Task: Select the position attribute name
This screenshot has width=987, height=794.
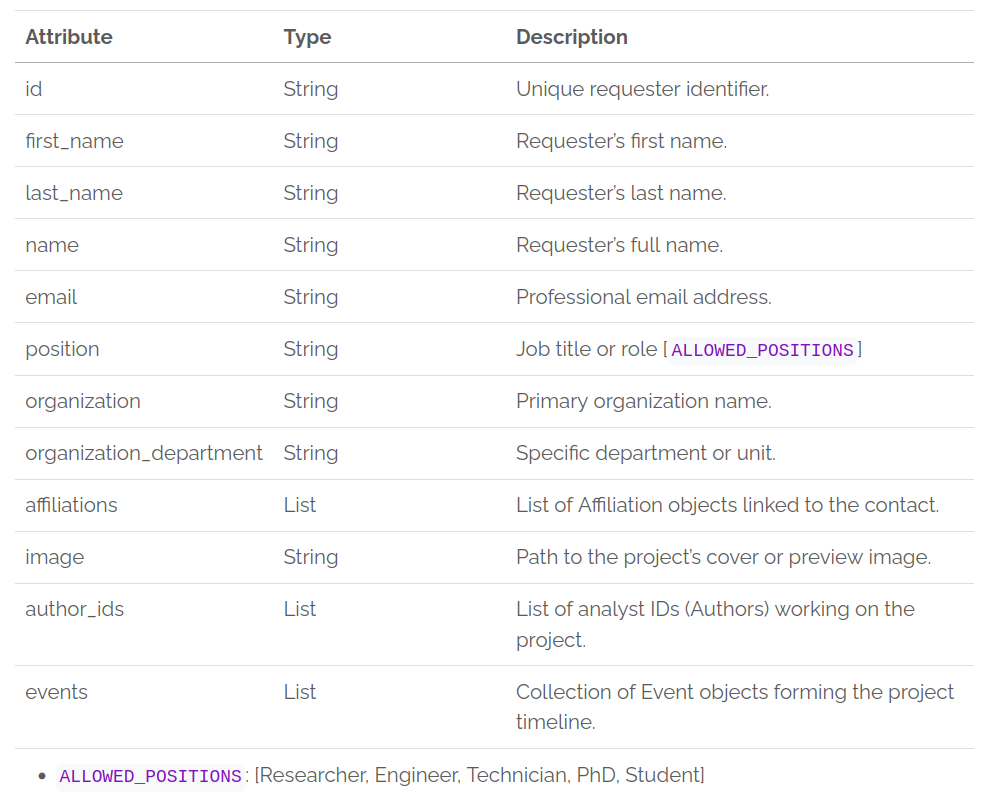Action: click(62, 349)
